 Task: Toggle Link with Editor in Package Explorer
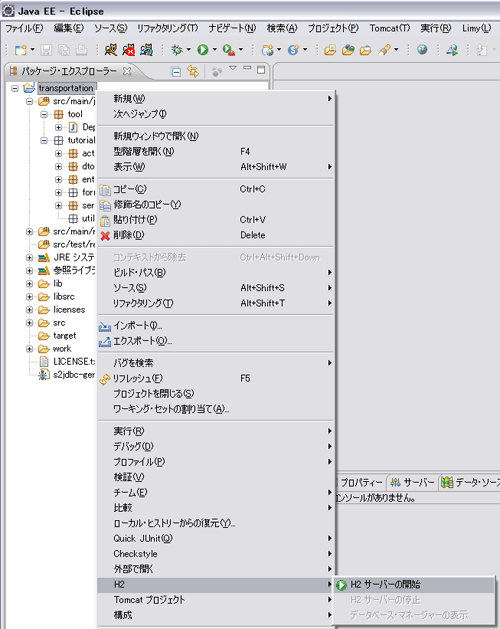[193, 71]
